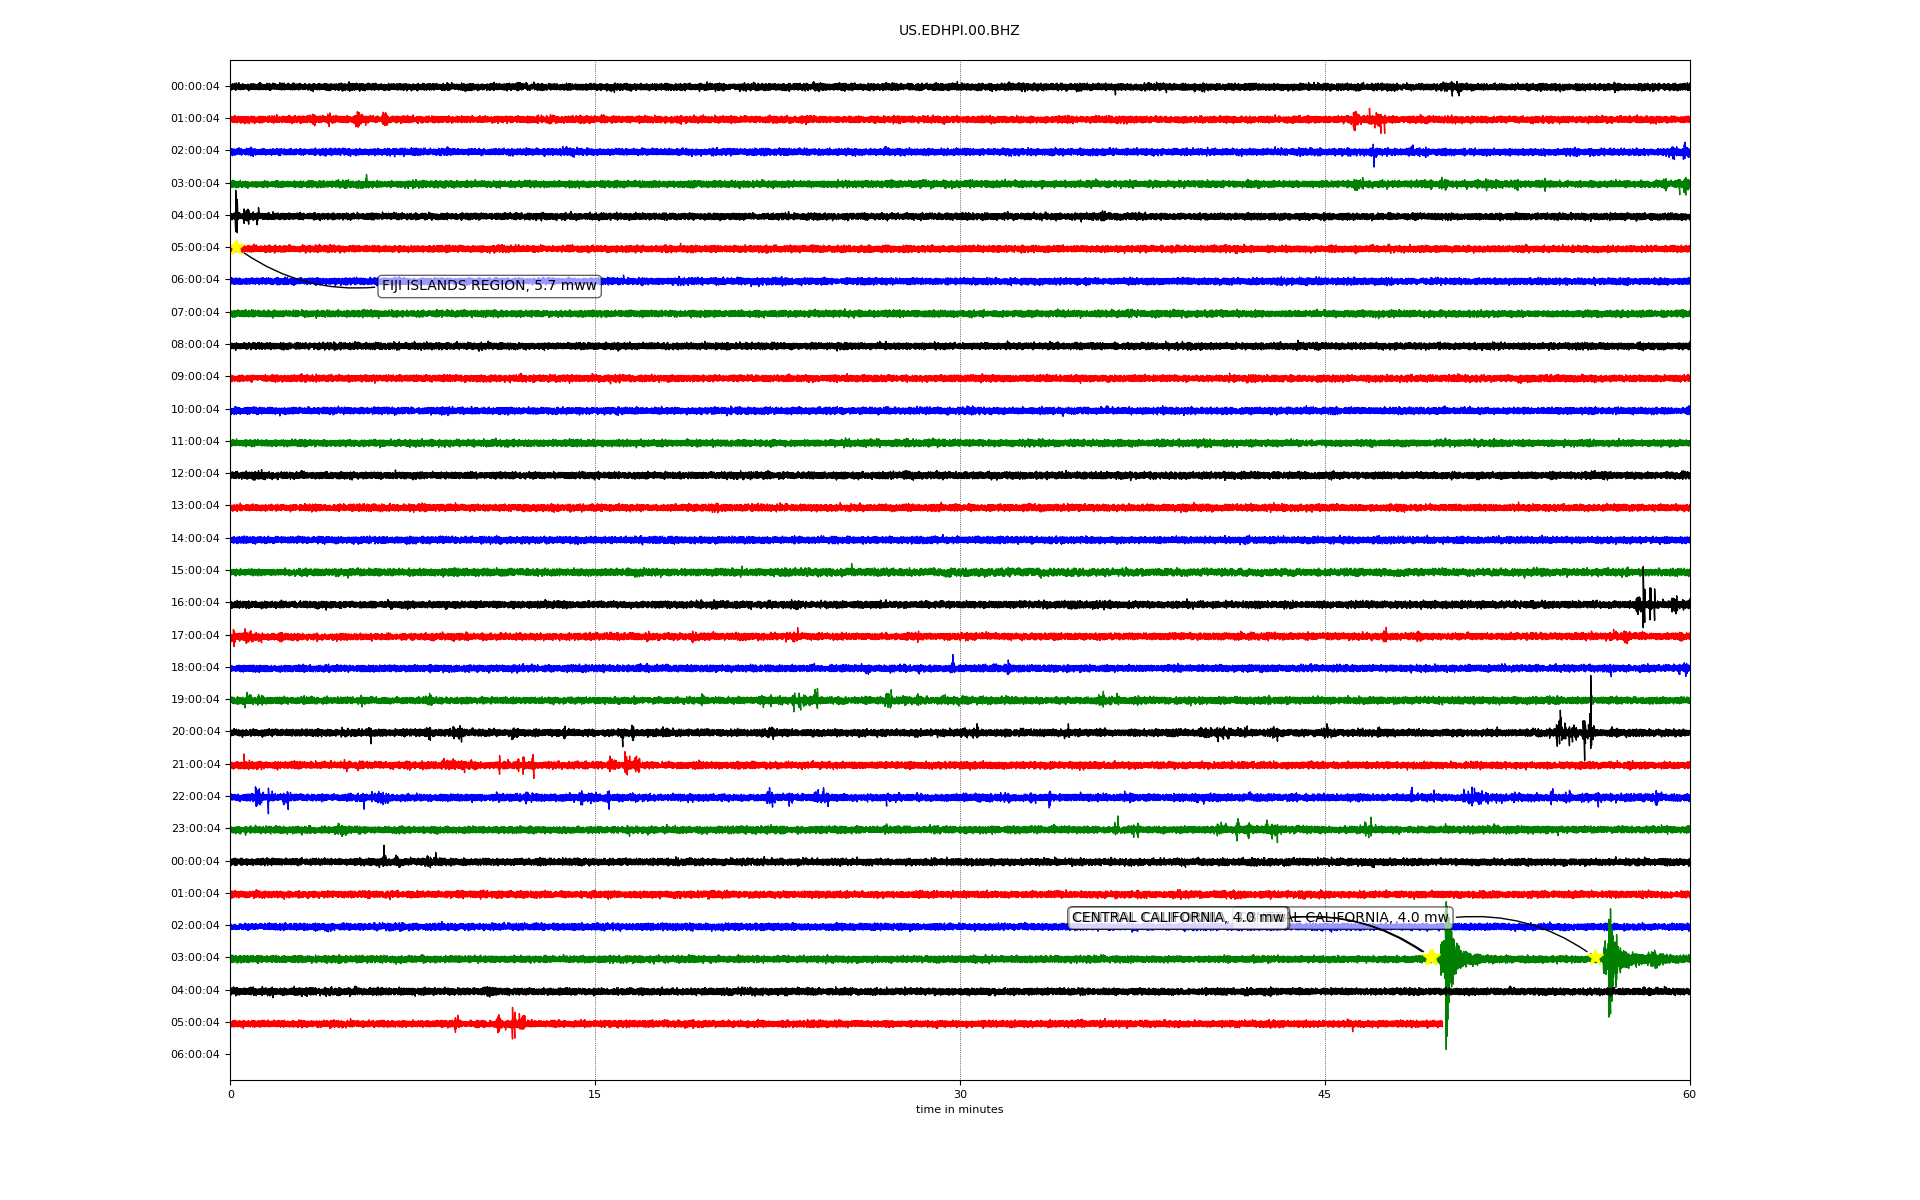Click the first Central California yellow star marker
Image resolution: width=1920 pixels, height=1200 pixels.
(x=1431, y=957)
